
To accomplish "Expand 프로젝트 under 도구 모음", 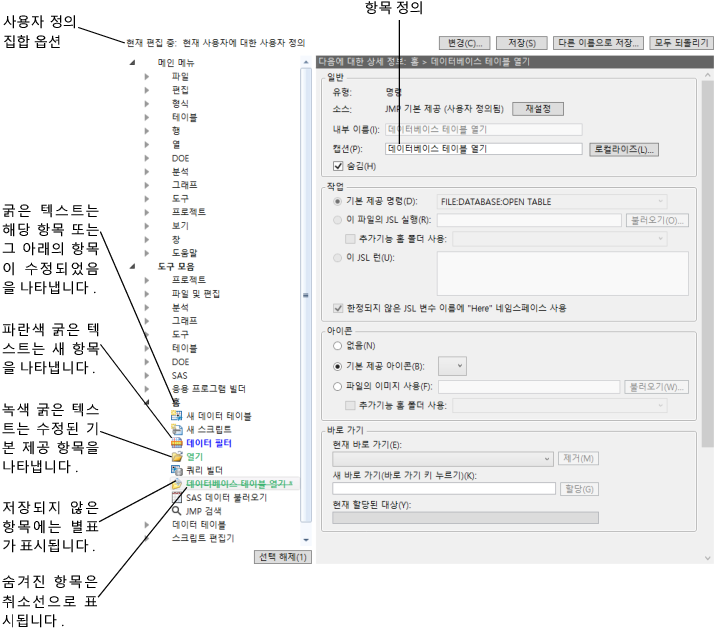I will [x=147, y=280].
